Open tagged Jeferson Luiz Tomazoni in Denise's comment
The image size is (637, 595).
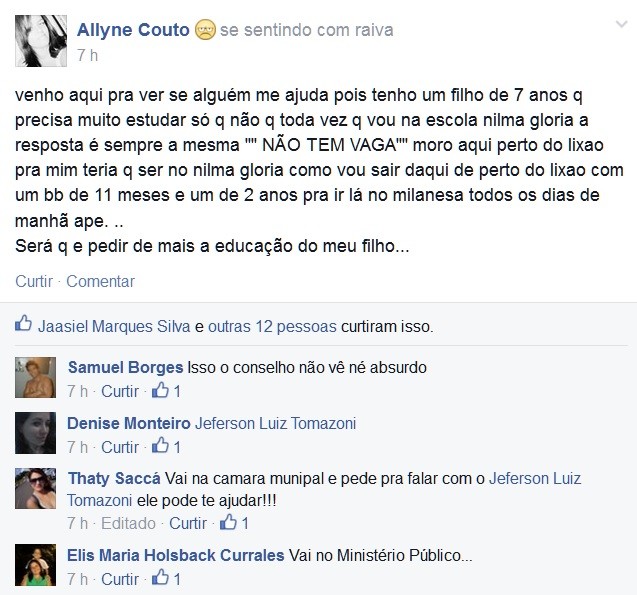coord(275,423)
